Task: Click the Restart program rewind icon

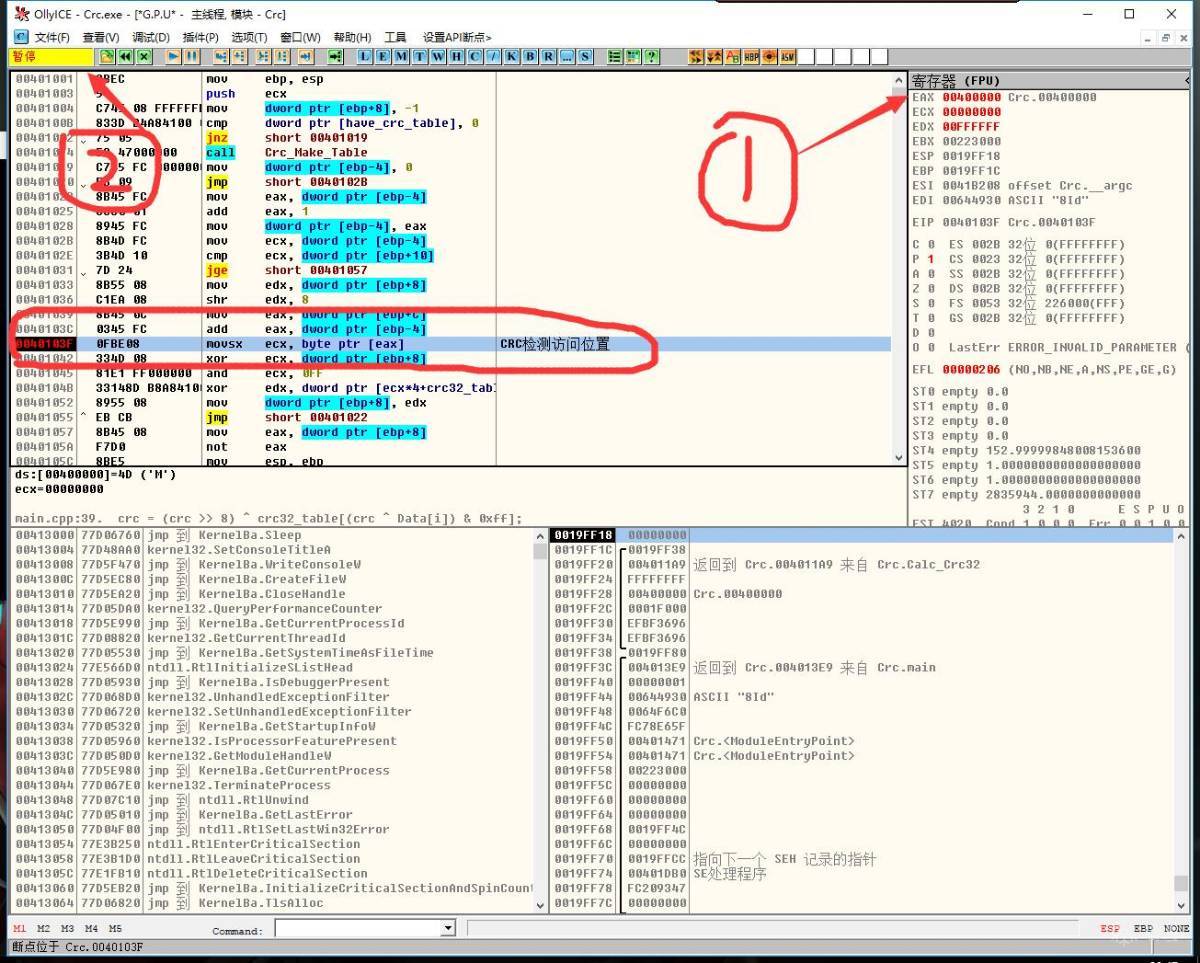Action: 125,56
